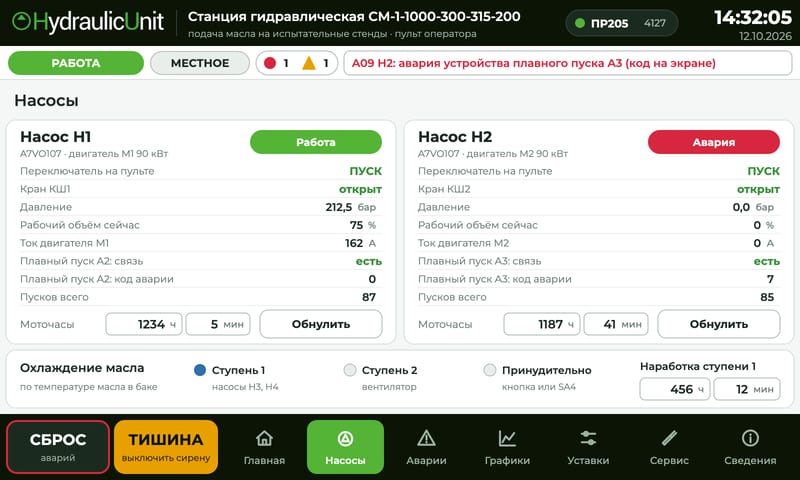This screenshot has height=480, width=800.
Task: Click Плавный пуск А3 связь есть value
Action: point(767,261)
